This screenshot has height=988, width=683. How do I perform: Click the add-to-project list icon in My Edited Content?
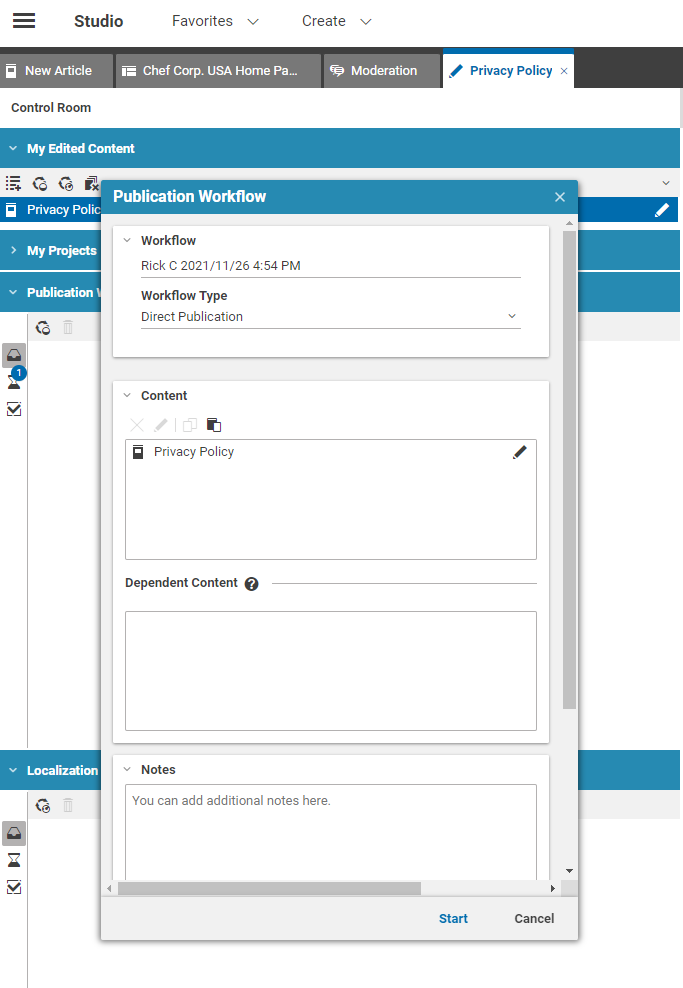(13, 183)
